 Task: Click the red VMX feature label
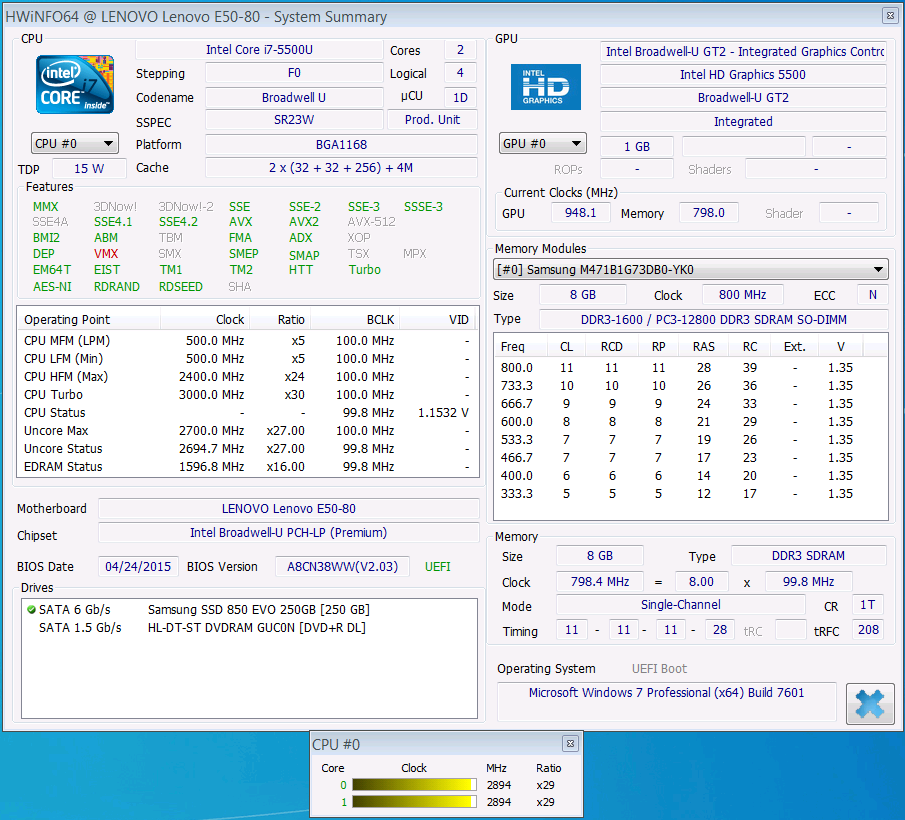click(106, 254)
